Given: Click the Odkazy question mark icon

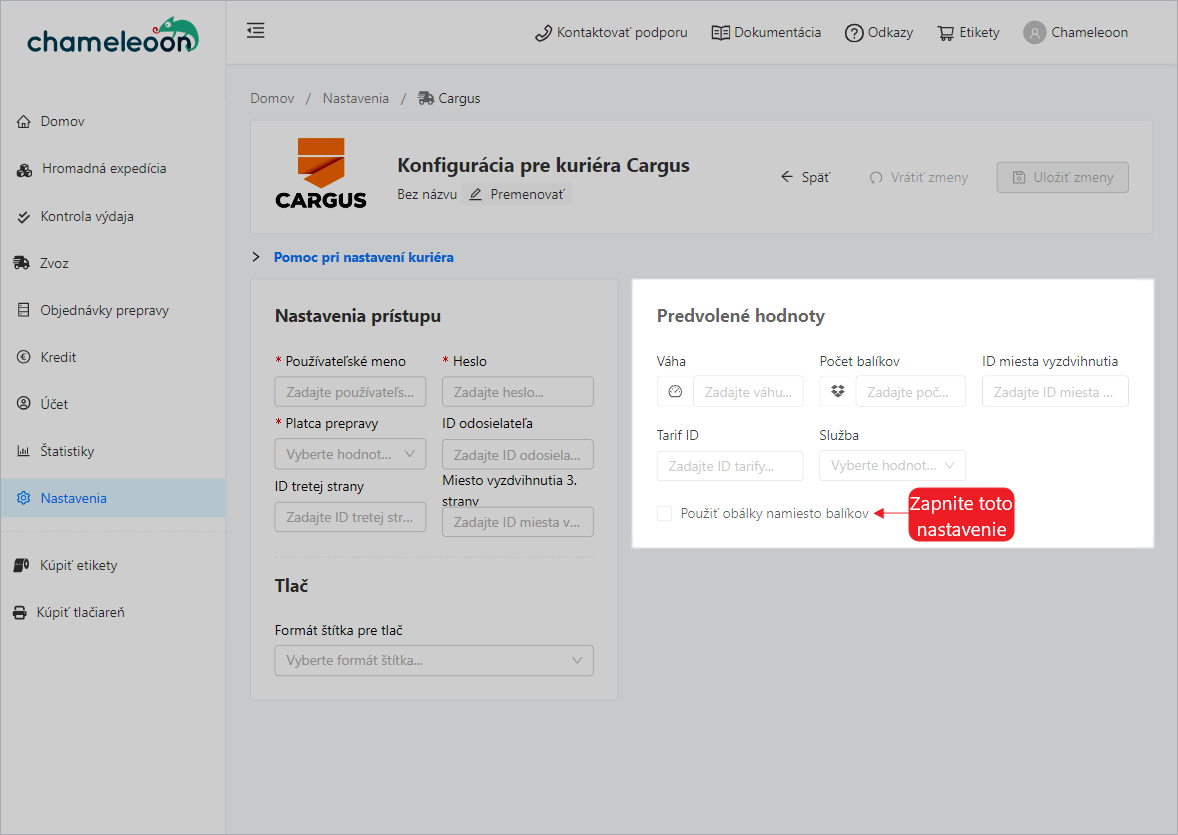Looking at the screenshot, I should pyautogui.click(x=853, y=33).
